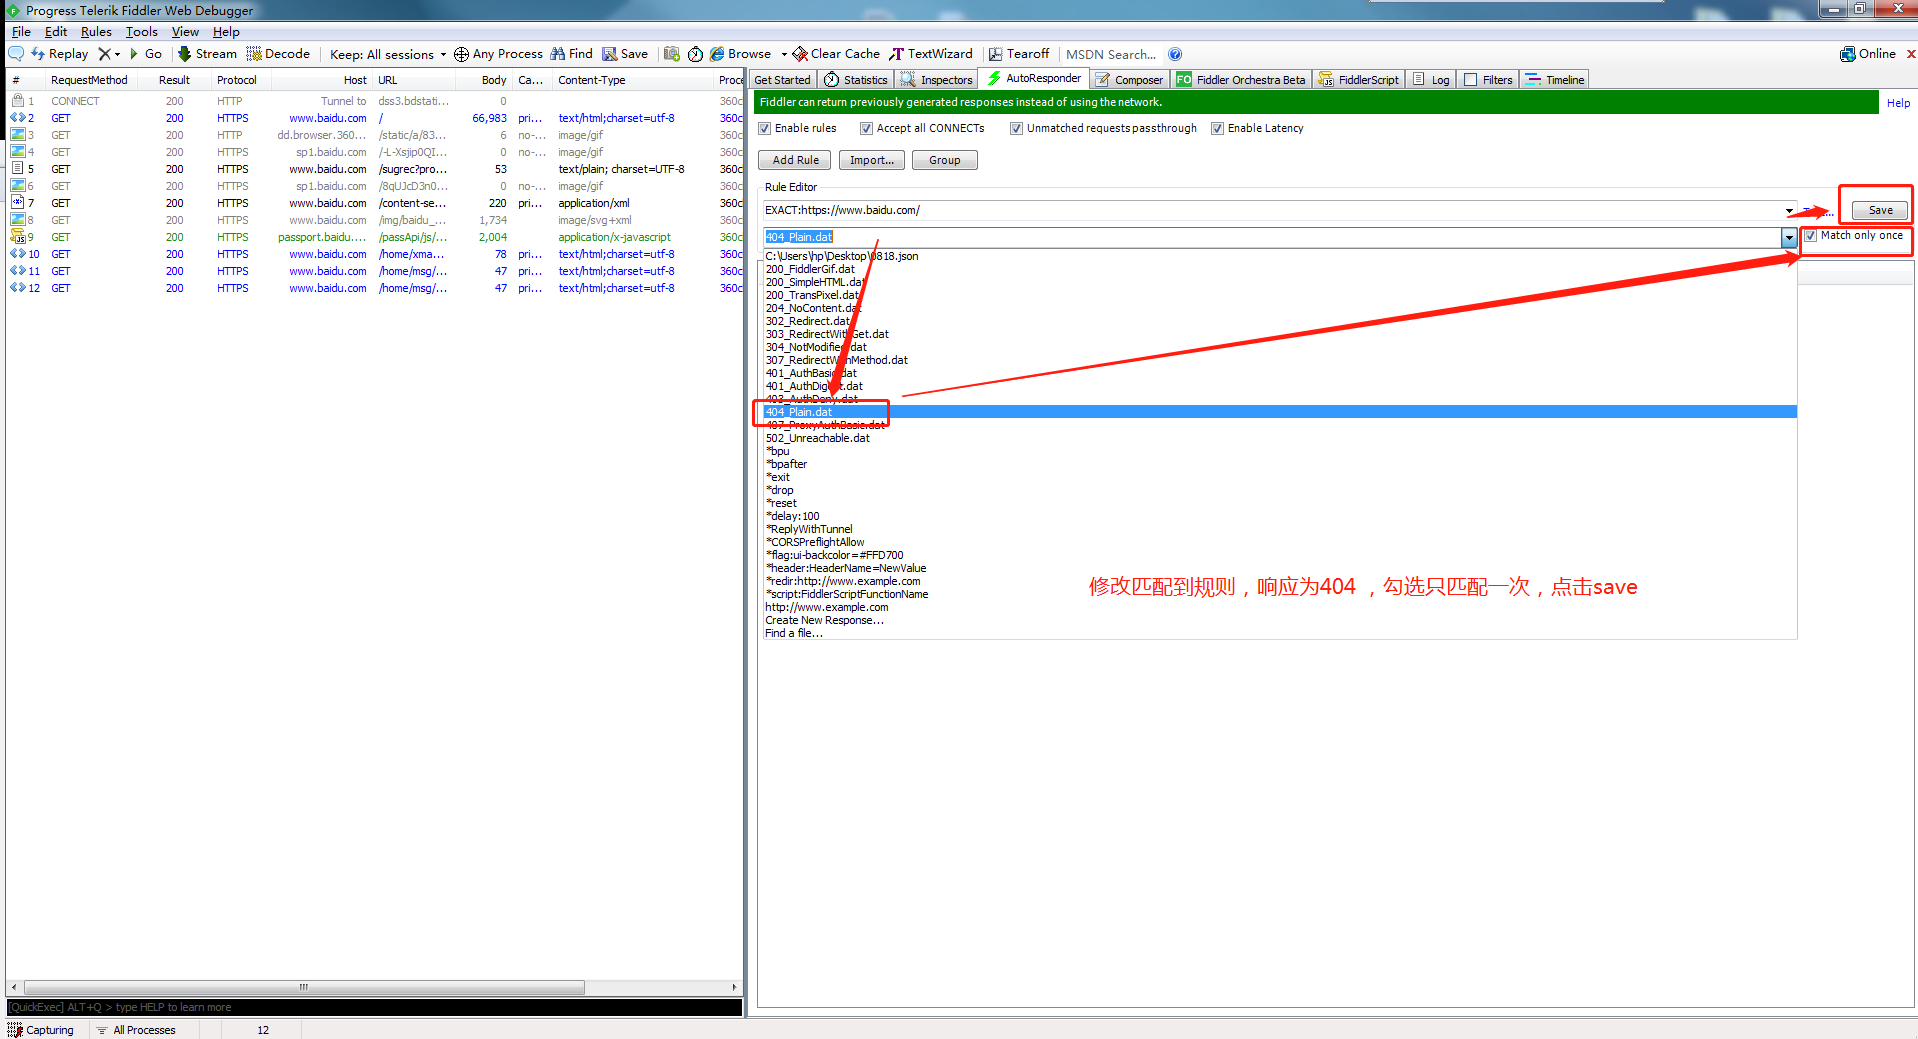This screenshot has width=1918, height=1039.
Task: Toggle the Enable Latency checkbox
Action: click(x=1218, y=128)
